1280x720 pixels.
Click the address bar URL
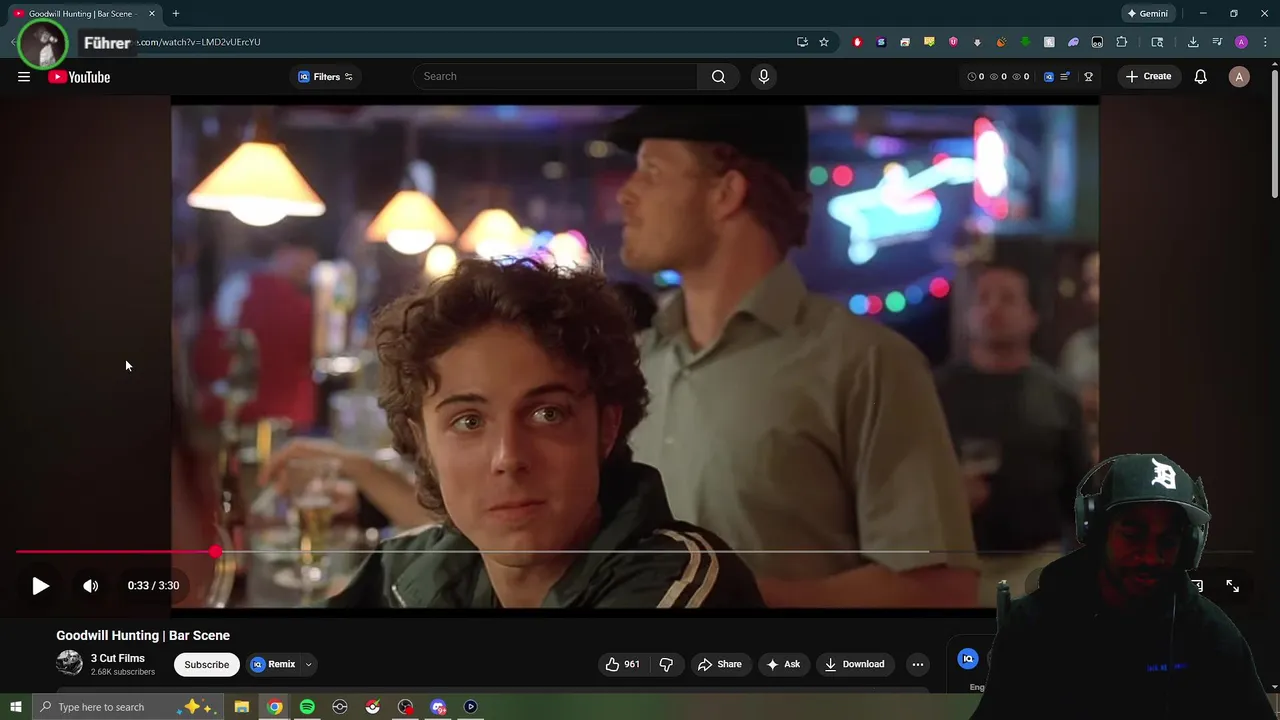[x=199, y=42]
